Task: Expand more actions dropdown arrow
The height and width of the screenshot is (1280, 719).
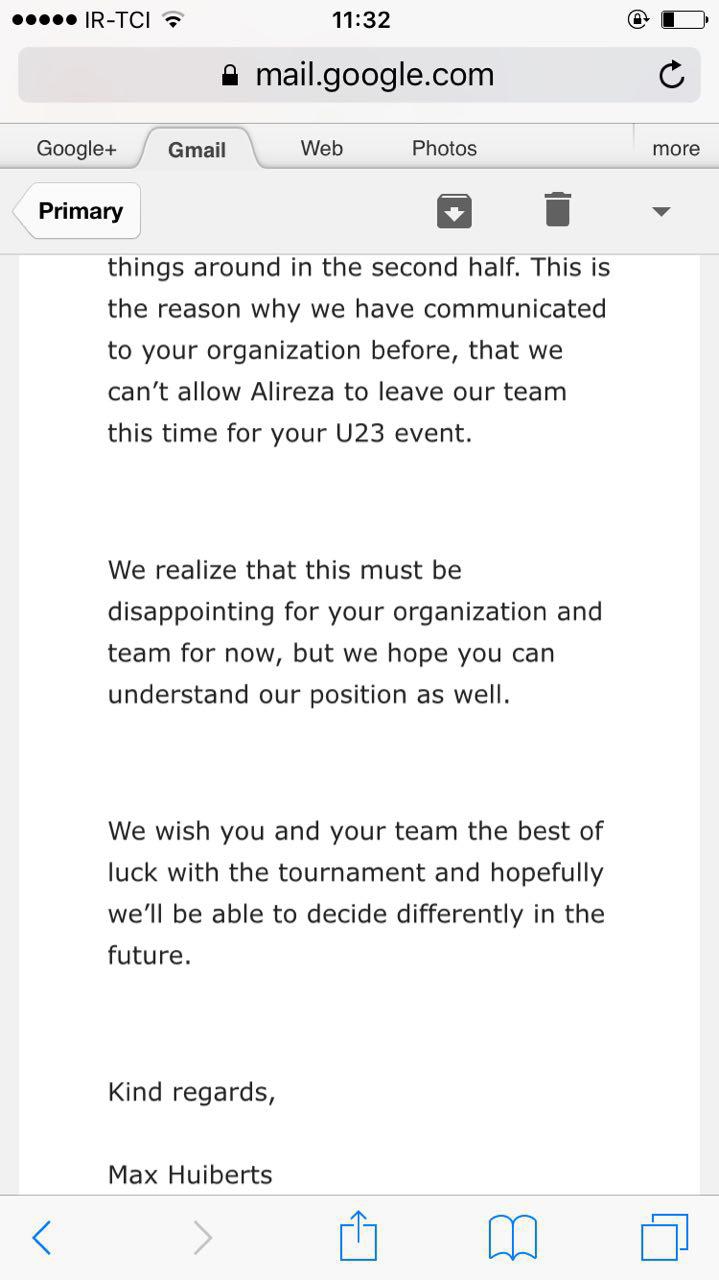Action: (x=660, y=211)
